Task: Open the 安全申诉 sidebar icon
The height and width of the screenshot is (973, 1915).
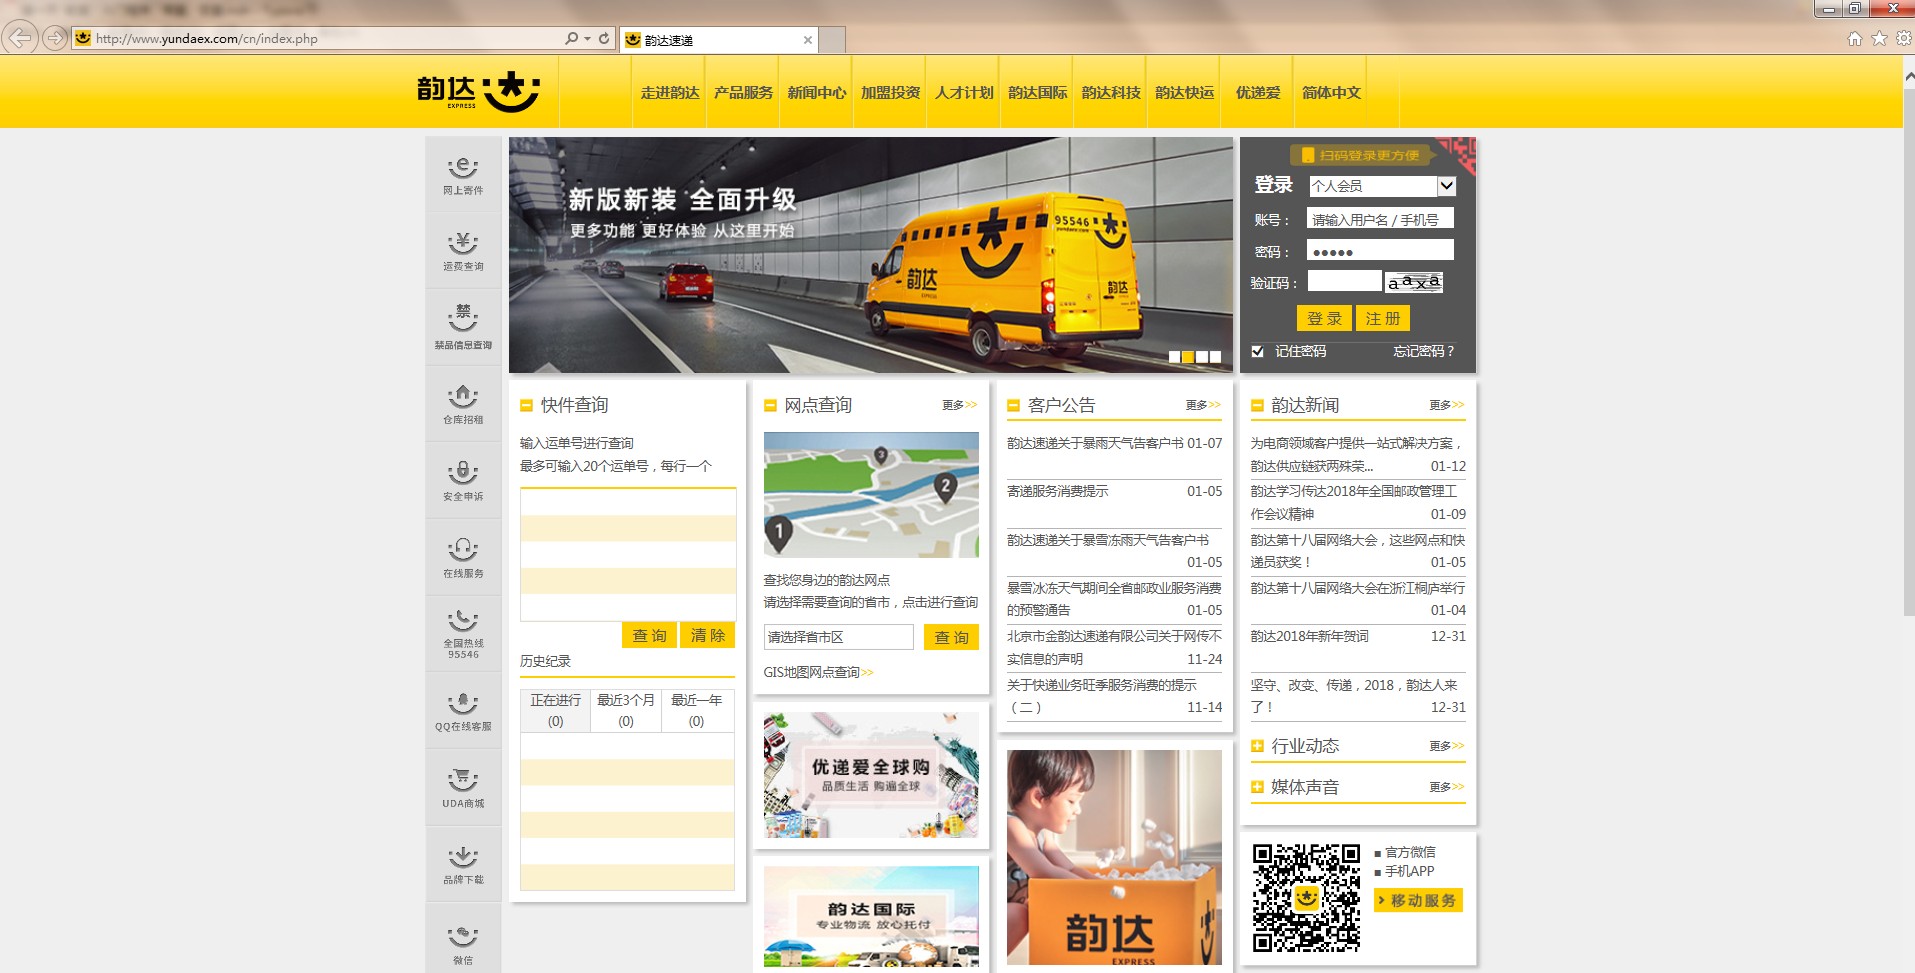Action: [x=463, y=481]
